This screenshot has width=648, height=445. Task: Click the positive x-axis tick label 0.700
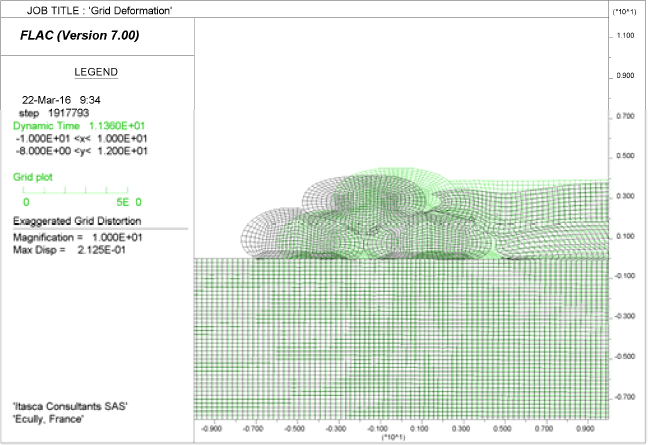tap(544, 428)
